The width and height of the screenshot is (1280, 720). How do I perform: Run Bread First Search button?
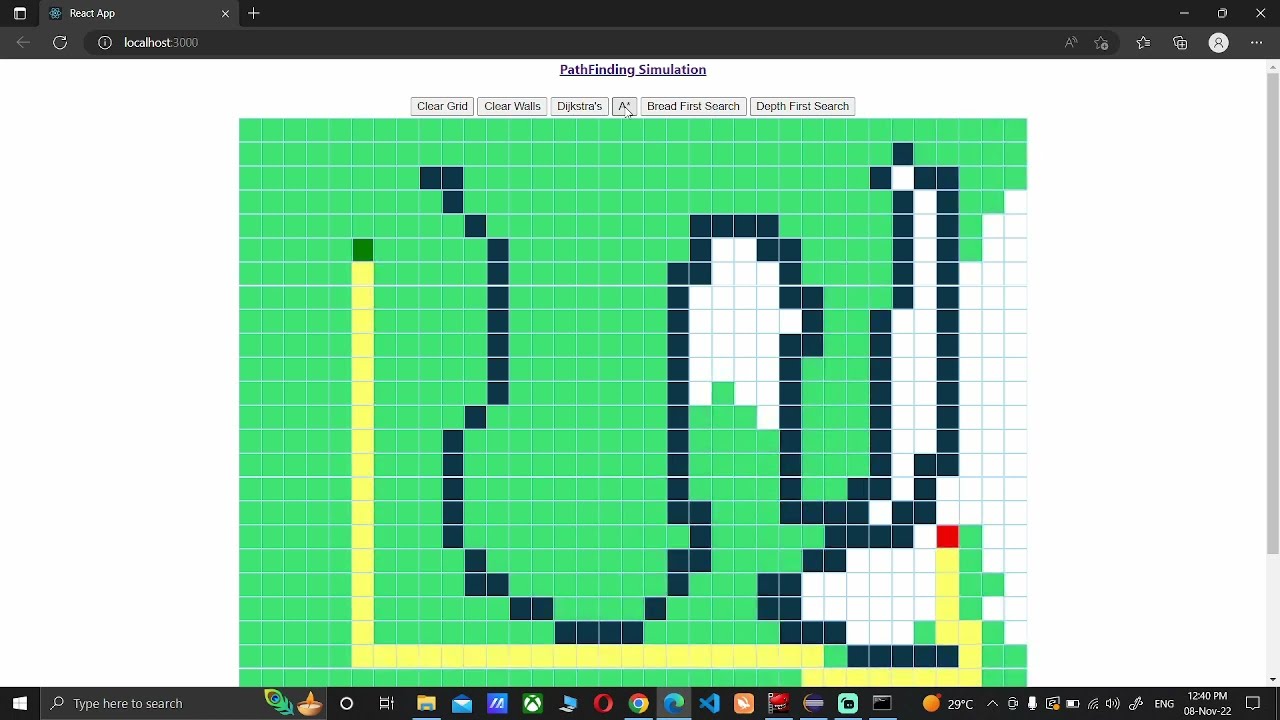pyautogui.click(x=693, y=106)
